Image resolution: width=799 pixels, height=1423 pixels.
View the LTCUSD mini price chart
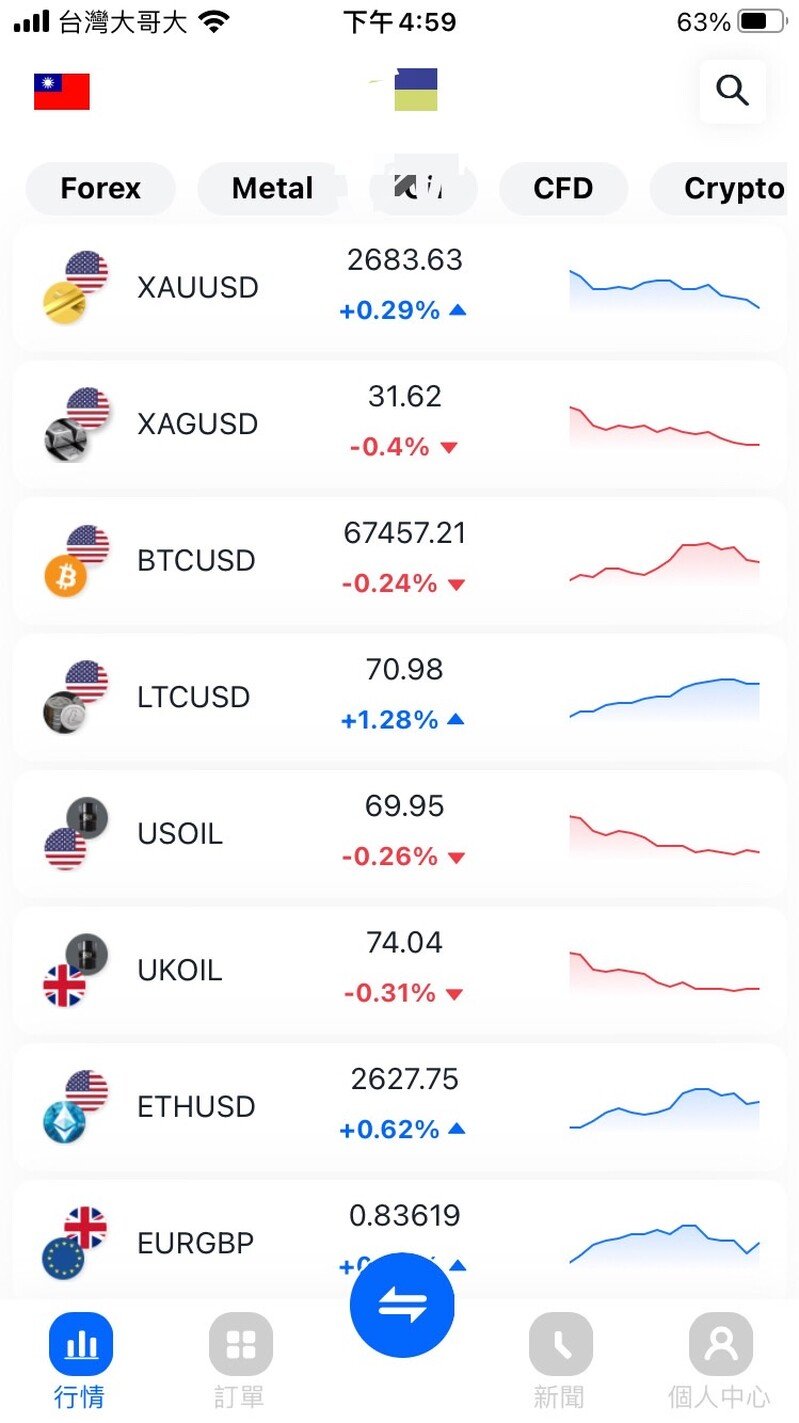pos(664,697)
